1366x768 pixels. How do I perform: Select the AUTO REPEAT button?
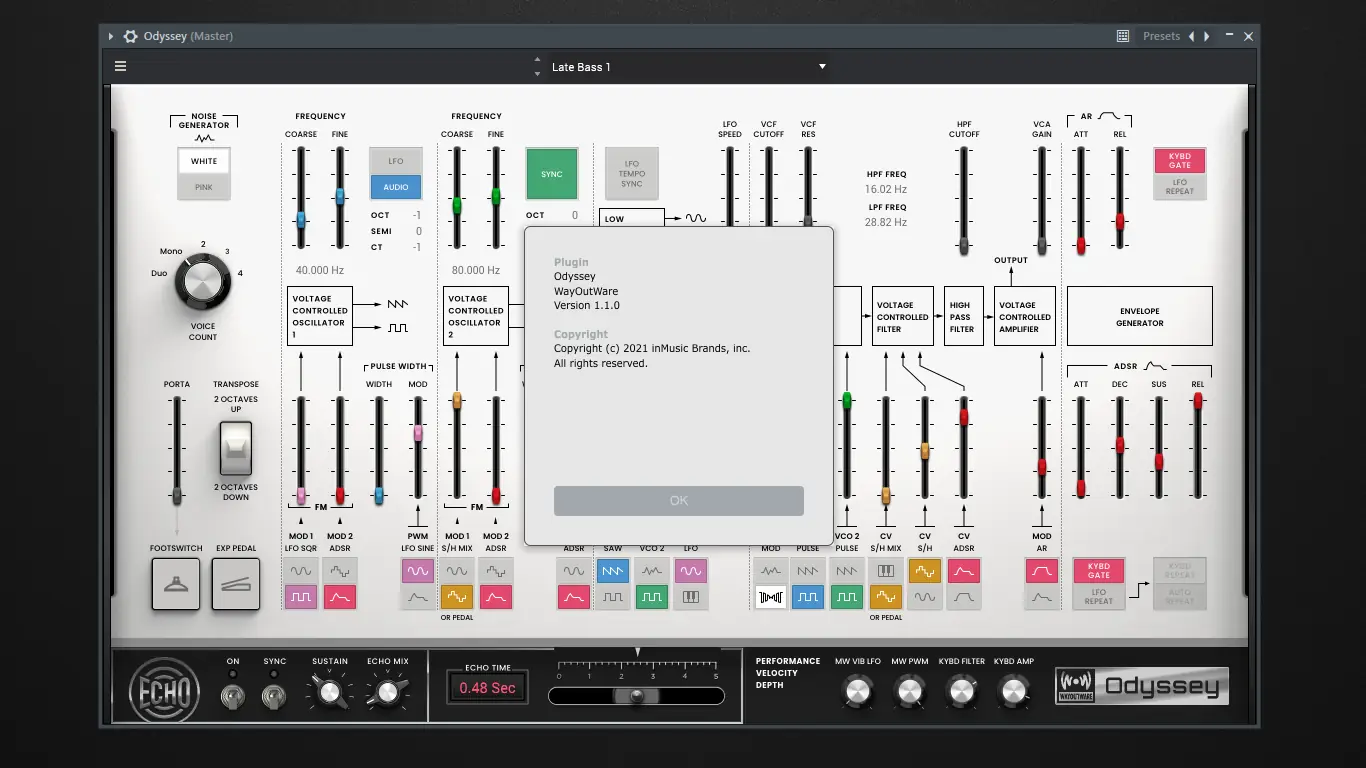pyautogui.click(x=1180, y=597)
